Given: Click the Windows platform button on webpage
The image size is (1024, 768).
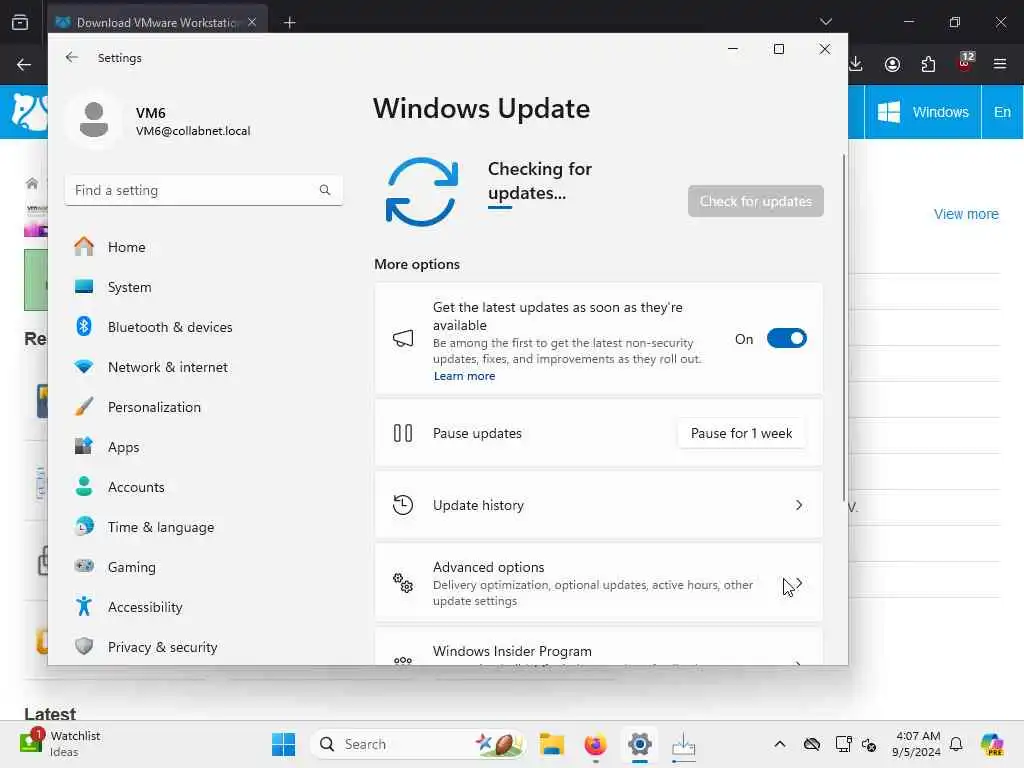Looking at the screenshot, I should [x=922, y=112].
